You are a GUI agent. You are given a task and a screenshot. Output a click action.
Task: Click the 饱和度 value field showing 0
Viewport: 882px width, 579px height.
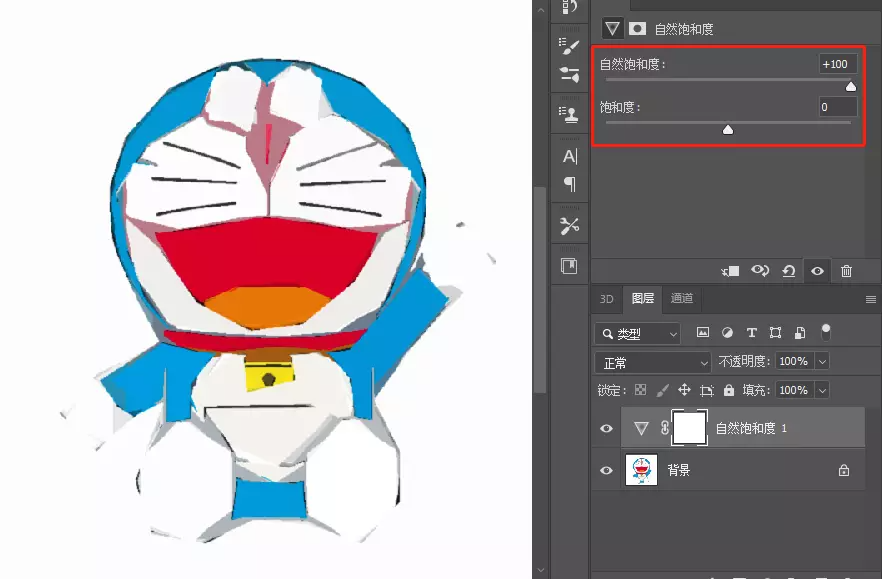tap(838, 107)
